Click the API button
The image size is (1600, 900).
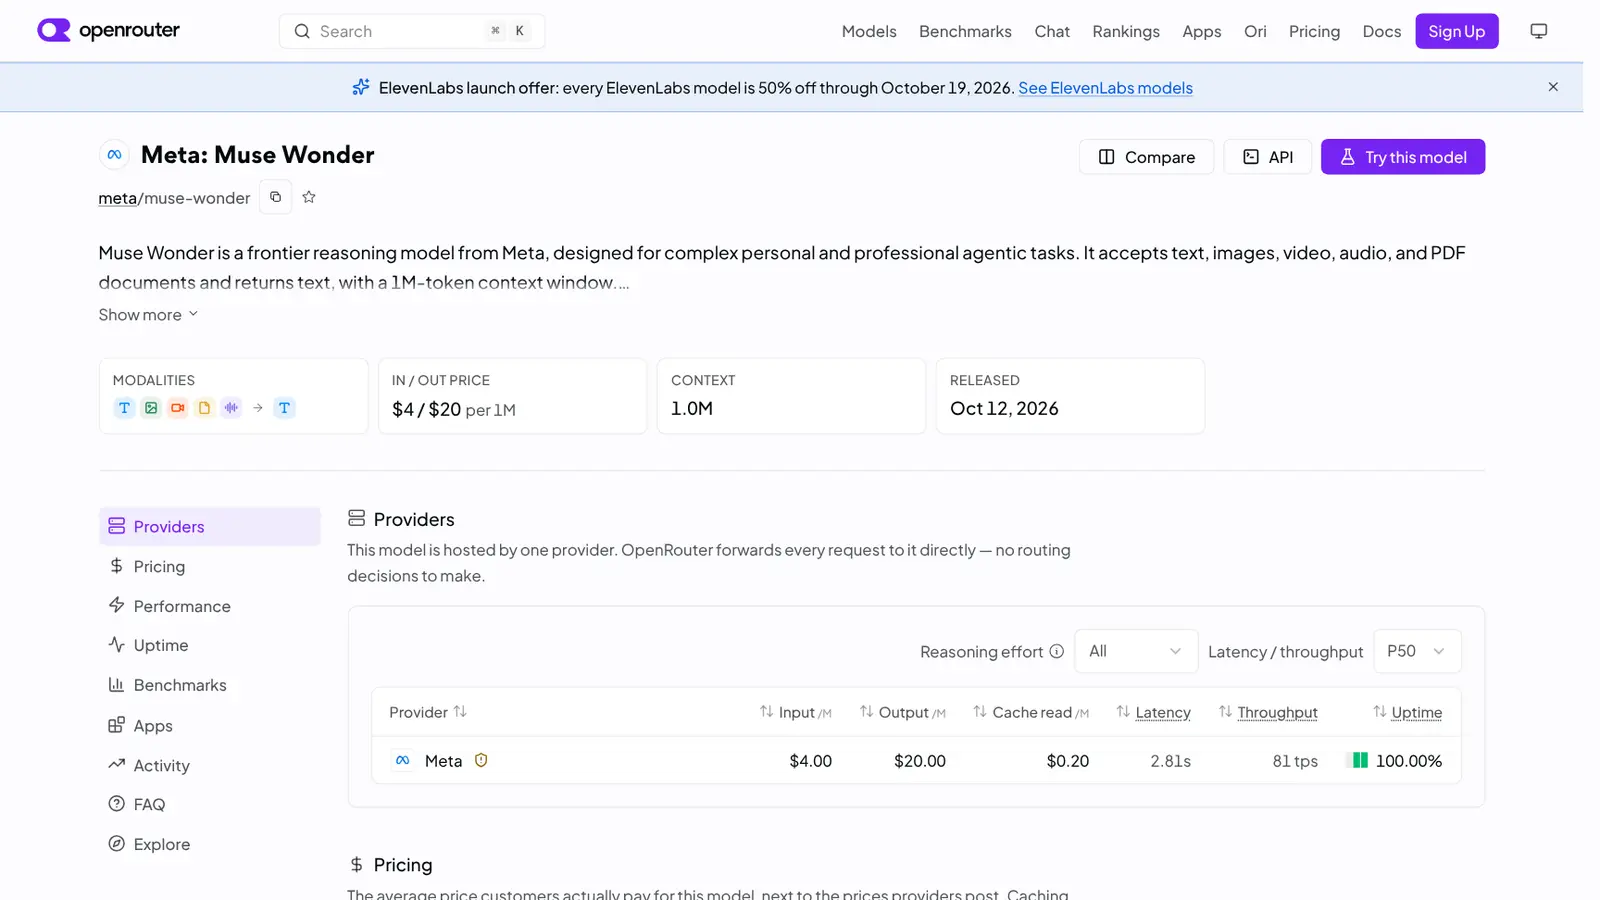point(1267,157)
